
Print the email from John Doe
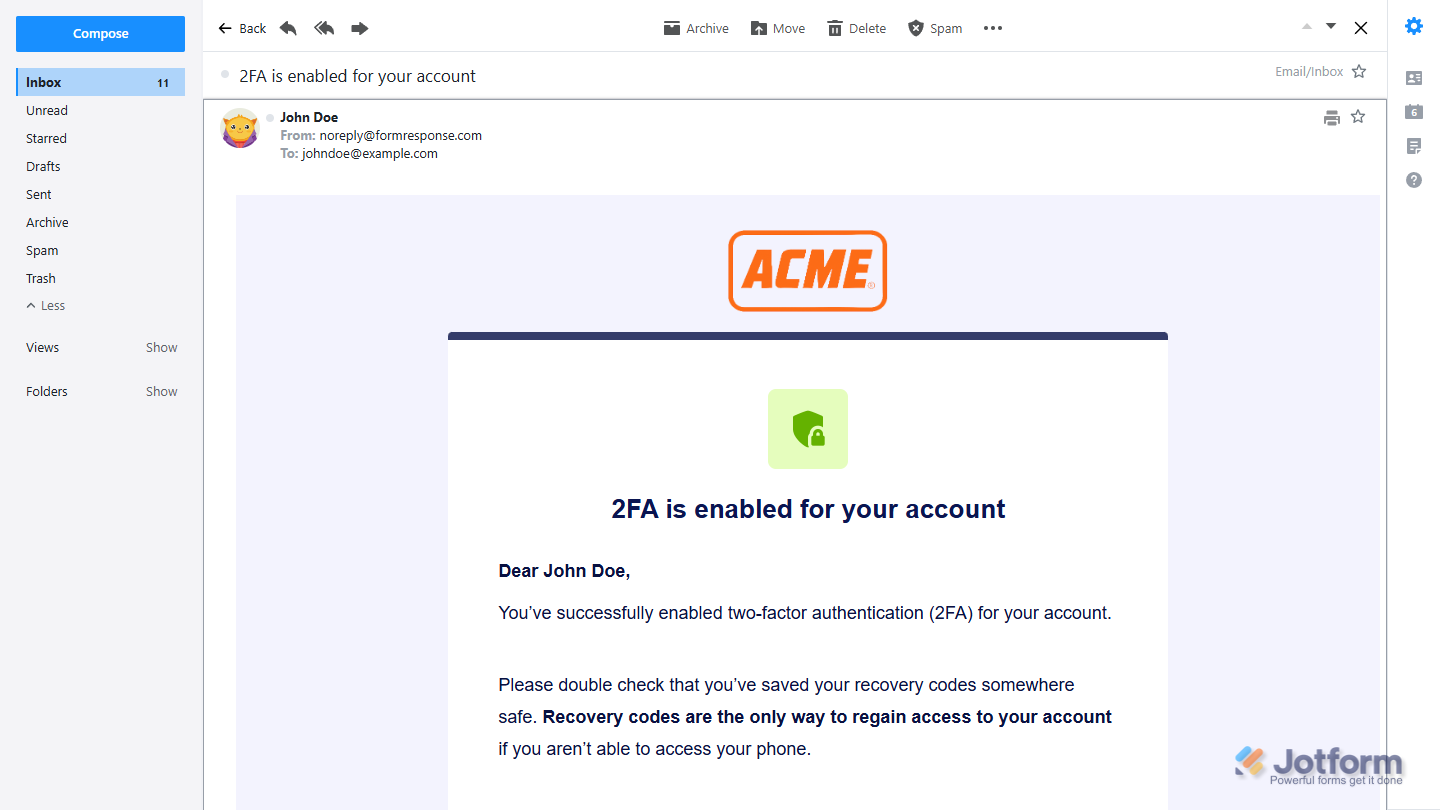[1331, 117]
